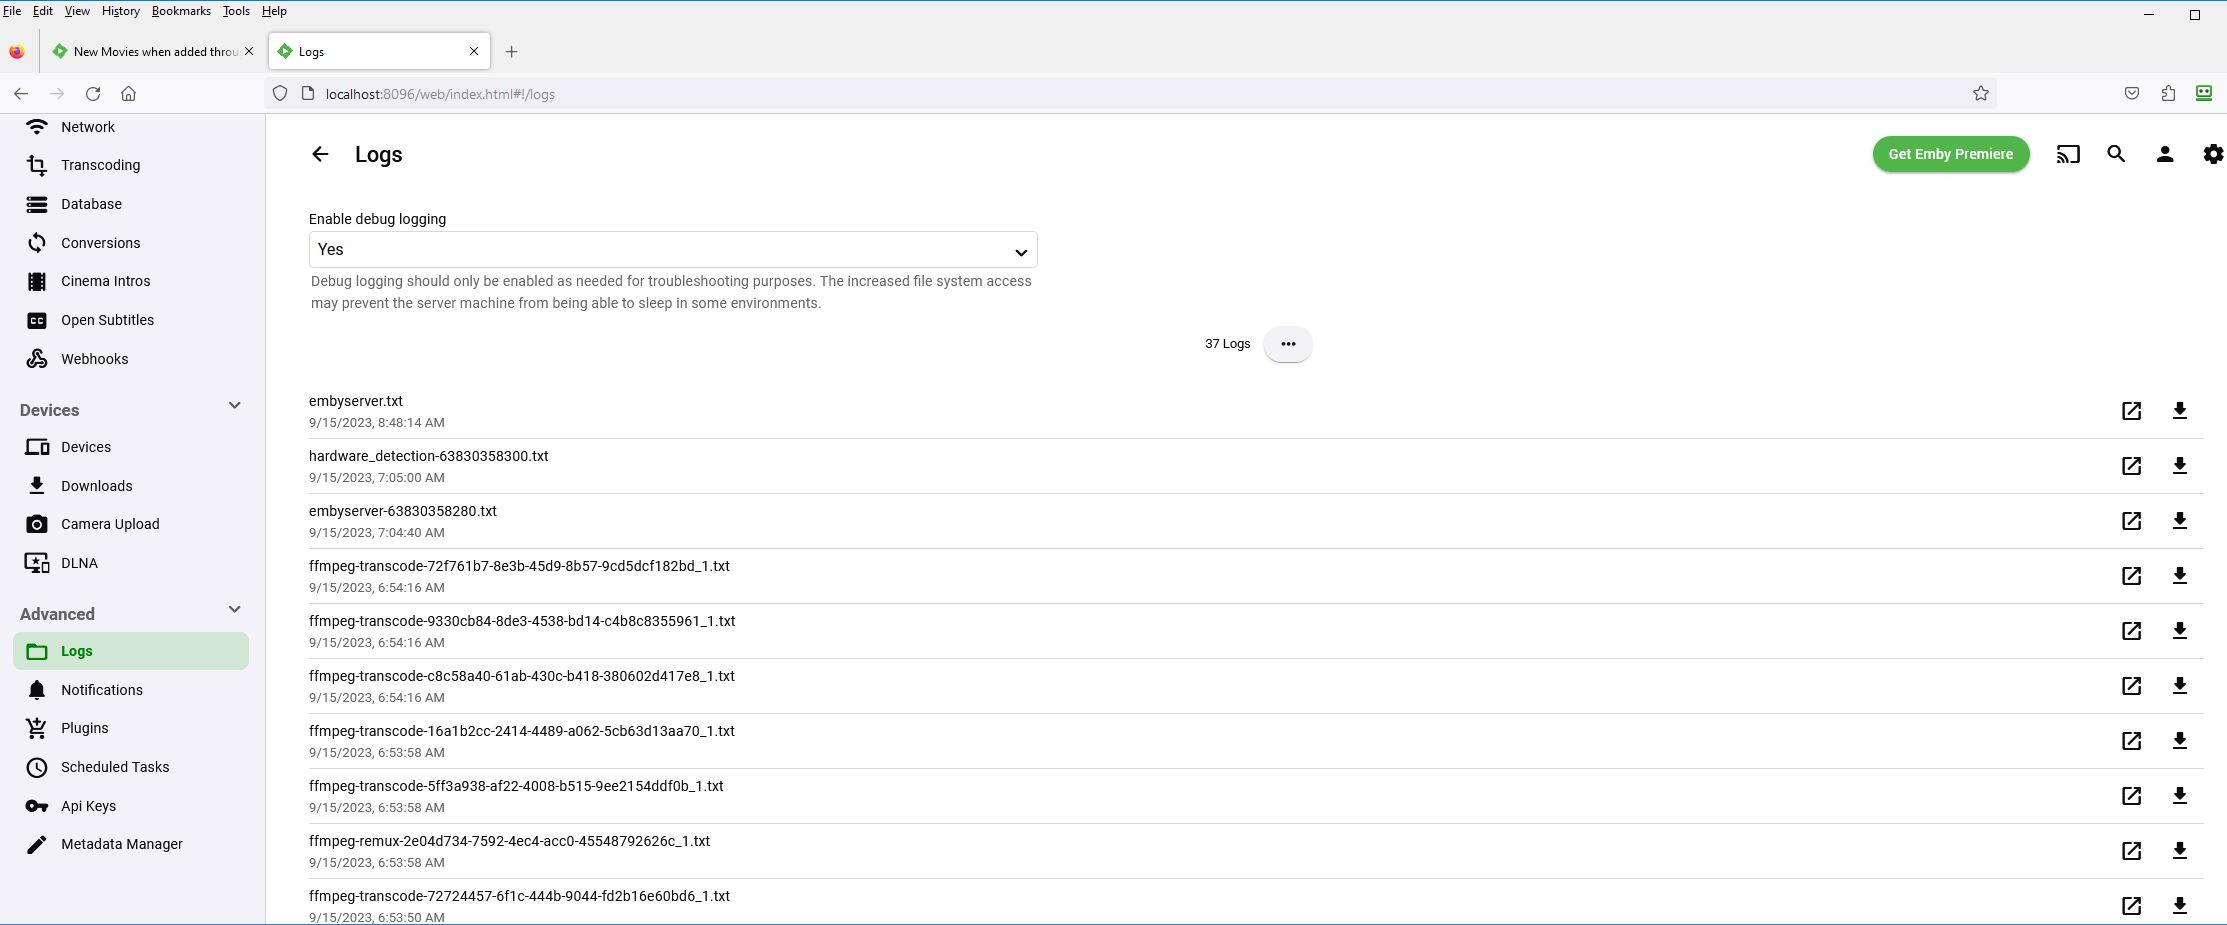Download the embyserver.txt log
This screenshot has width=2227, height=925.
tap(2180, 410)
